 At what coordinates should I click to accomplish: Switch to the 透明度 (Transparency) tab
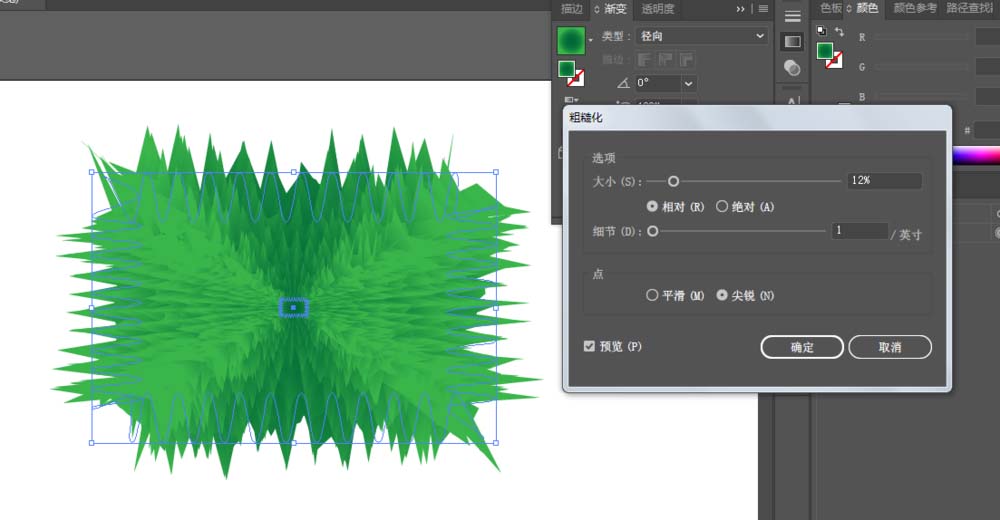coord(658,8)
